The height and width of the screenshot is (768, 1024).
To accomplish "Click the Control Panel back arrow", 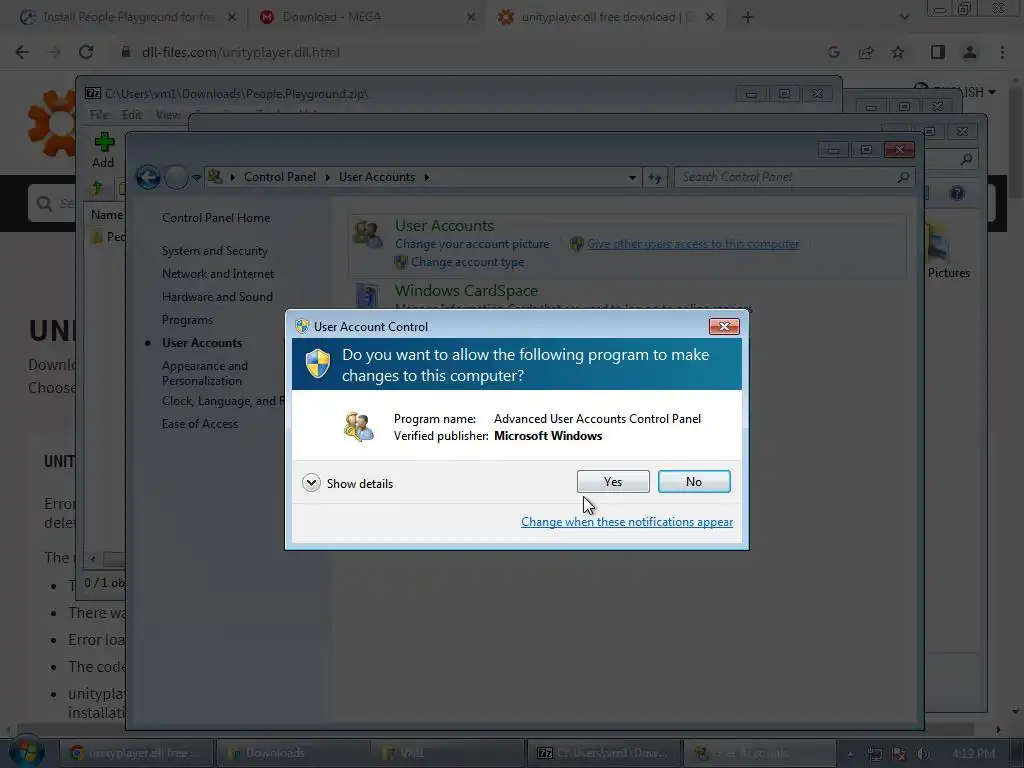I will pyautogui.click(x=148, y=177).
